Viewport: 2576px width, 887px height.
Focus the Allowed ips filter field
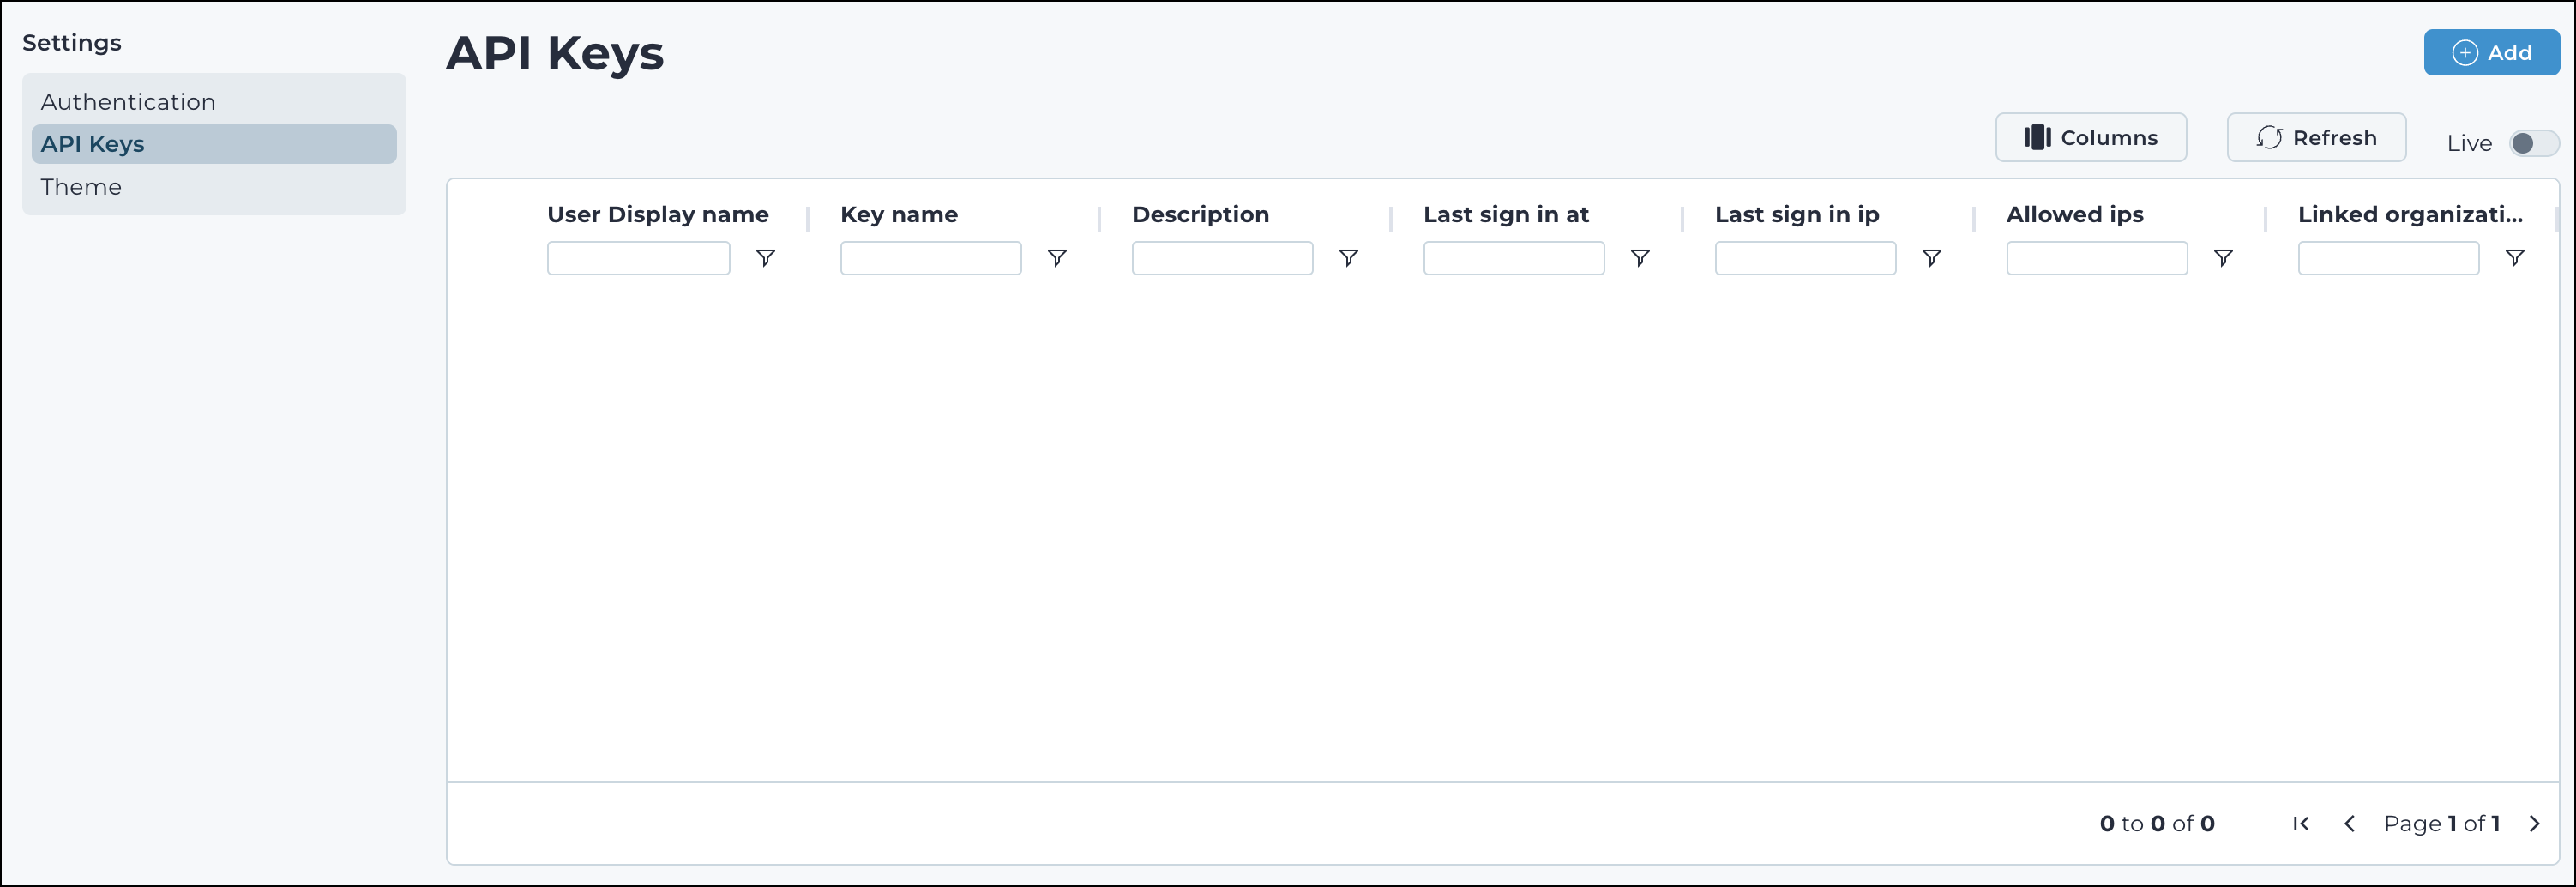coord(2096,258)
